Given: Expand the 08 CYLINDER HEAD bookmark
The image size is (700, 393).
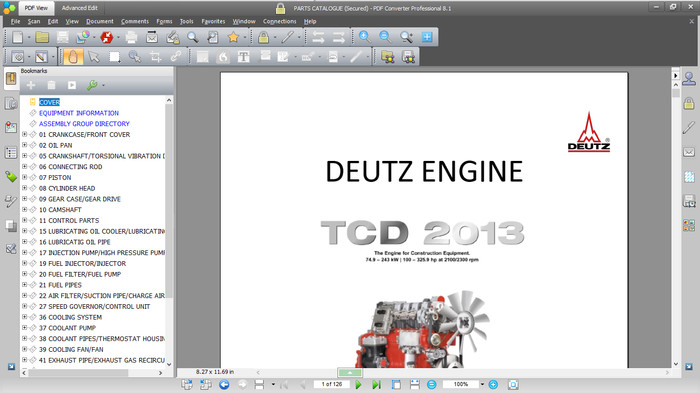Looking at the screenshot, I should click(25, 188).
